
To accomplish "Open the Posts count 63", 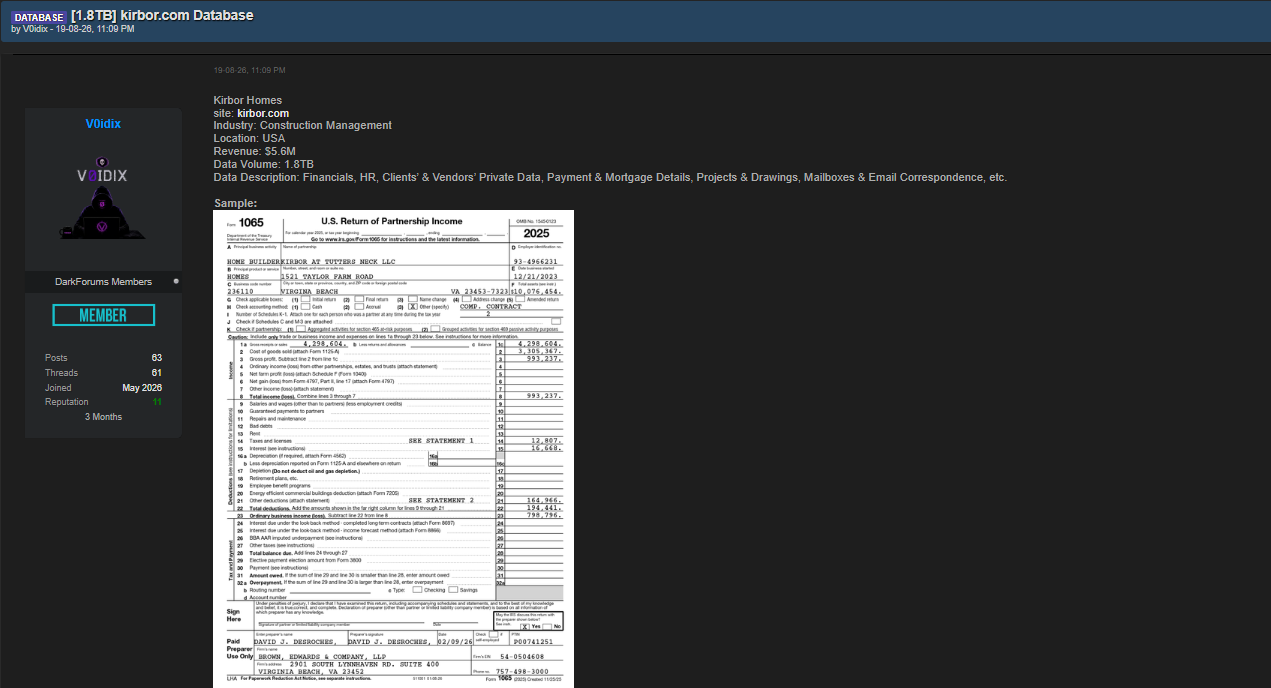I will (156, 358).
